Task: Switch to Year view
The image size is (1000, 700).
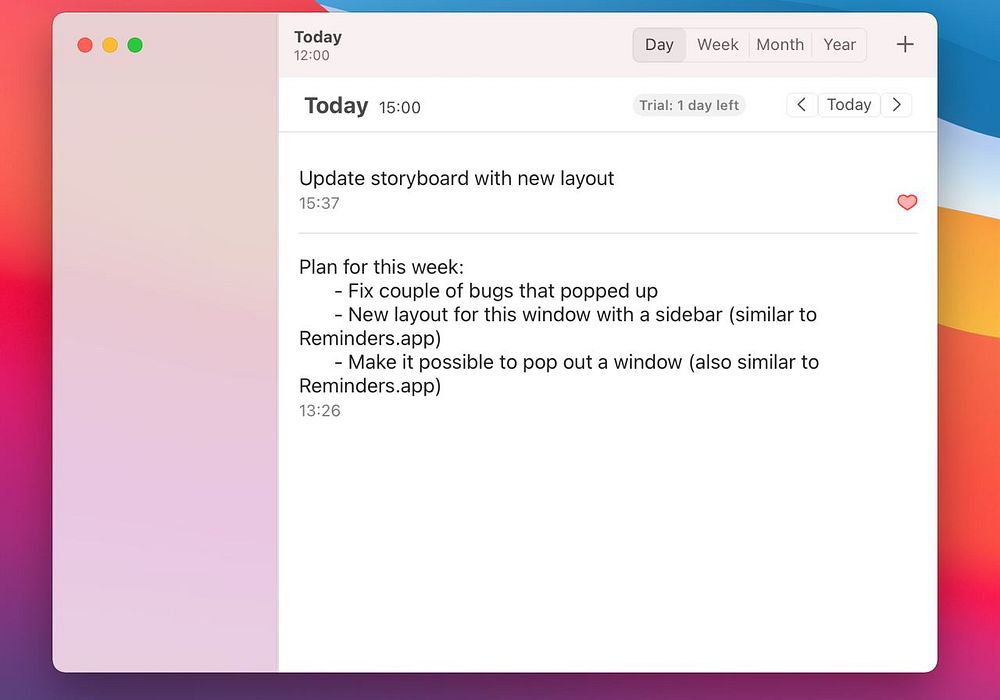Action: (x=839, y=45)
